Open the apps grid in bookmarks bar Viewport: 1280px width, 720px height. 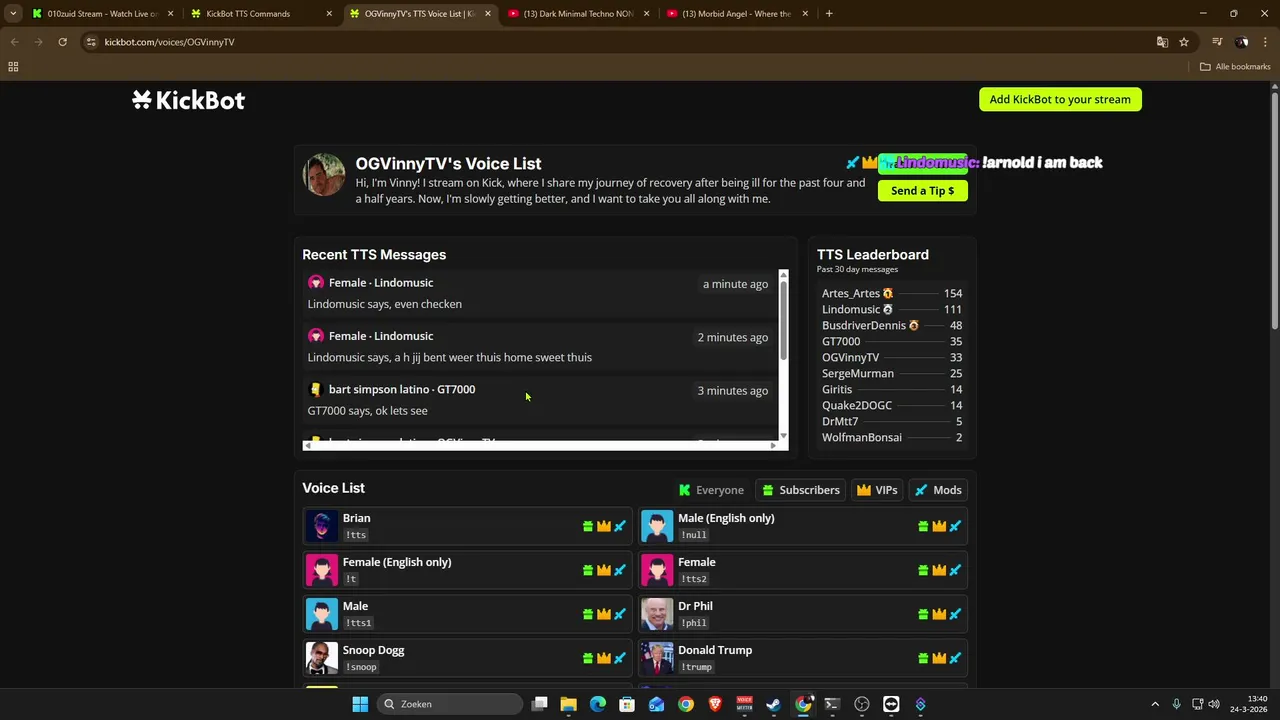pyautogui.click(x=13, y=67)
